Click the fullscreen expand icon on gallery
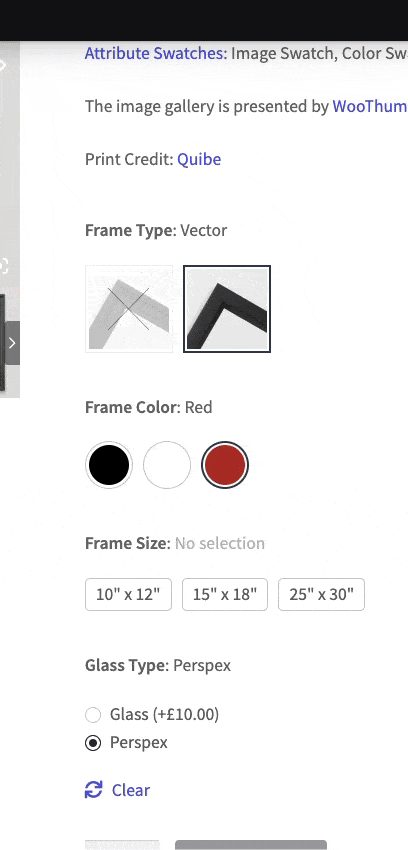This screenshot has width=408, height=850. 4,266
